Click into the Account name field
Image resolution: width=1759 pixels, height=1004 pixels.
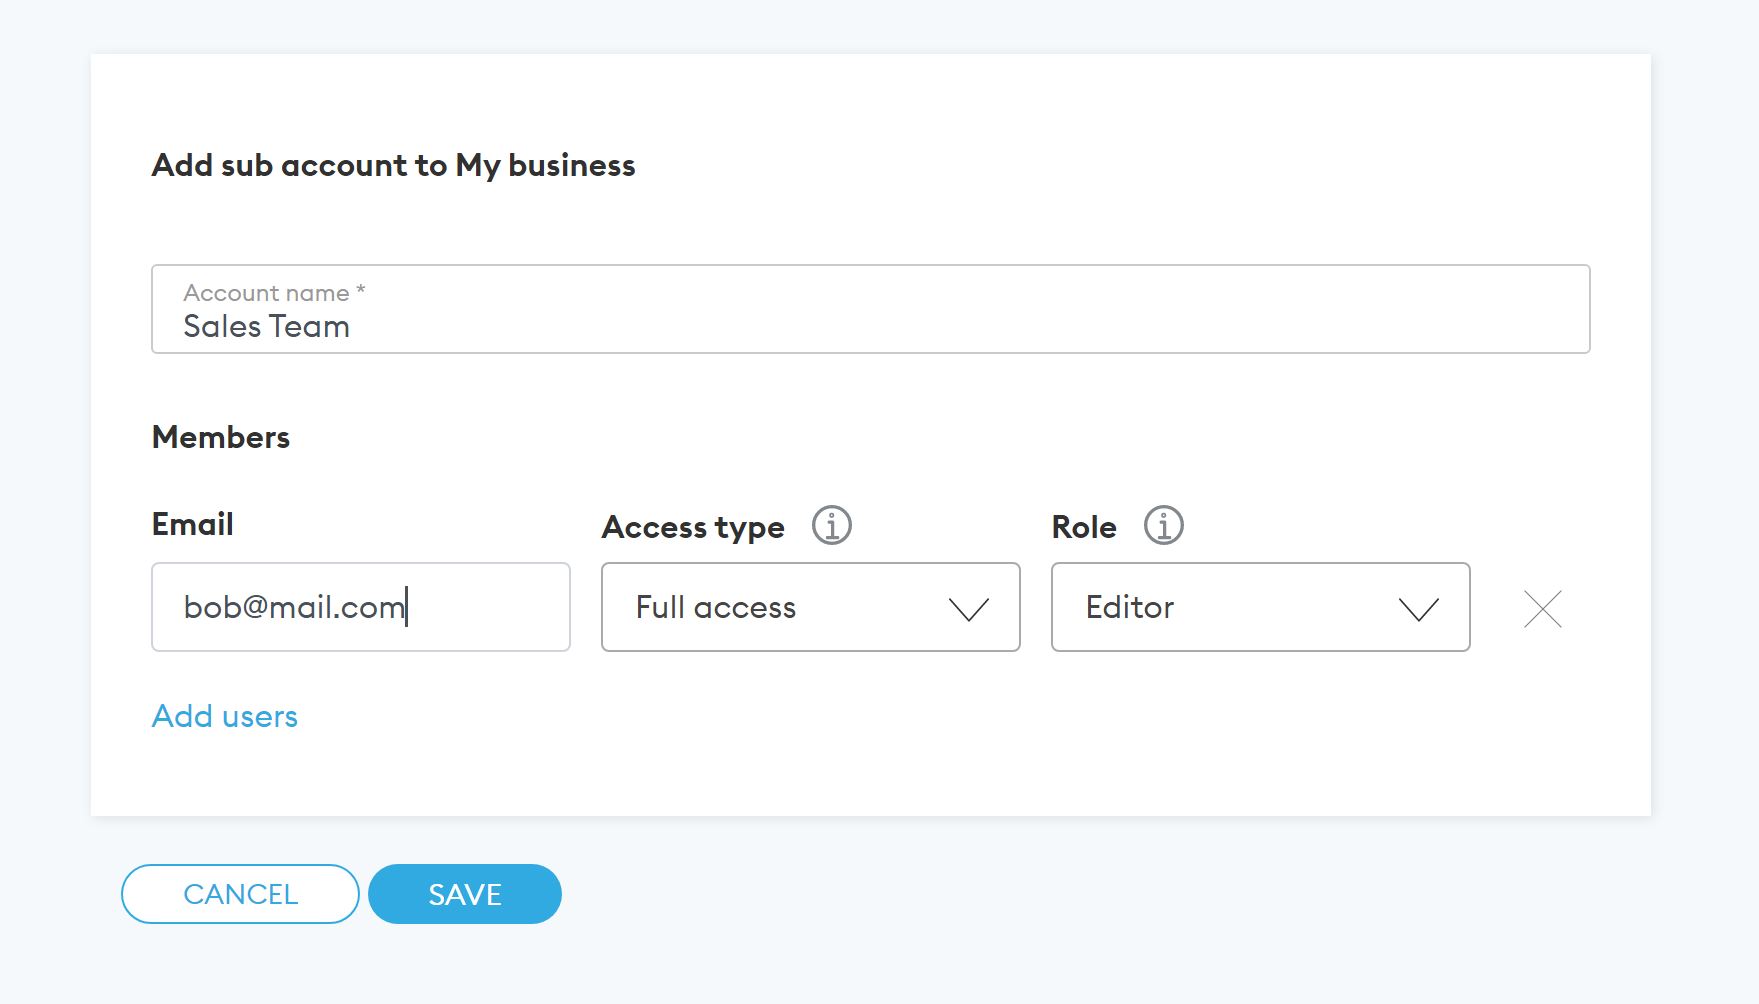(x=870, y=310)
